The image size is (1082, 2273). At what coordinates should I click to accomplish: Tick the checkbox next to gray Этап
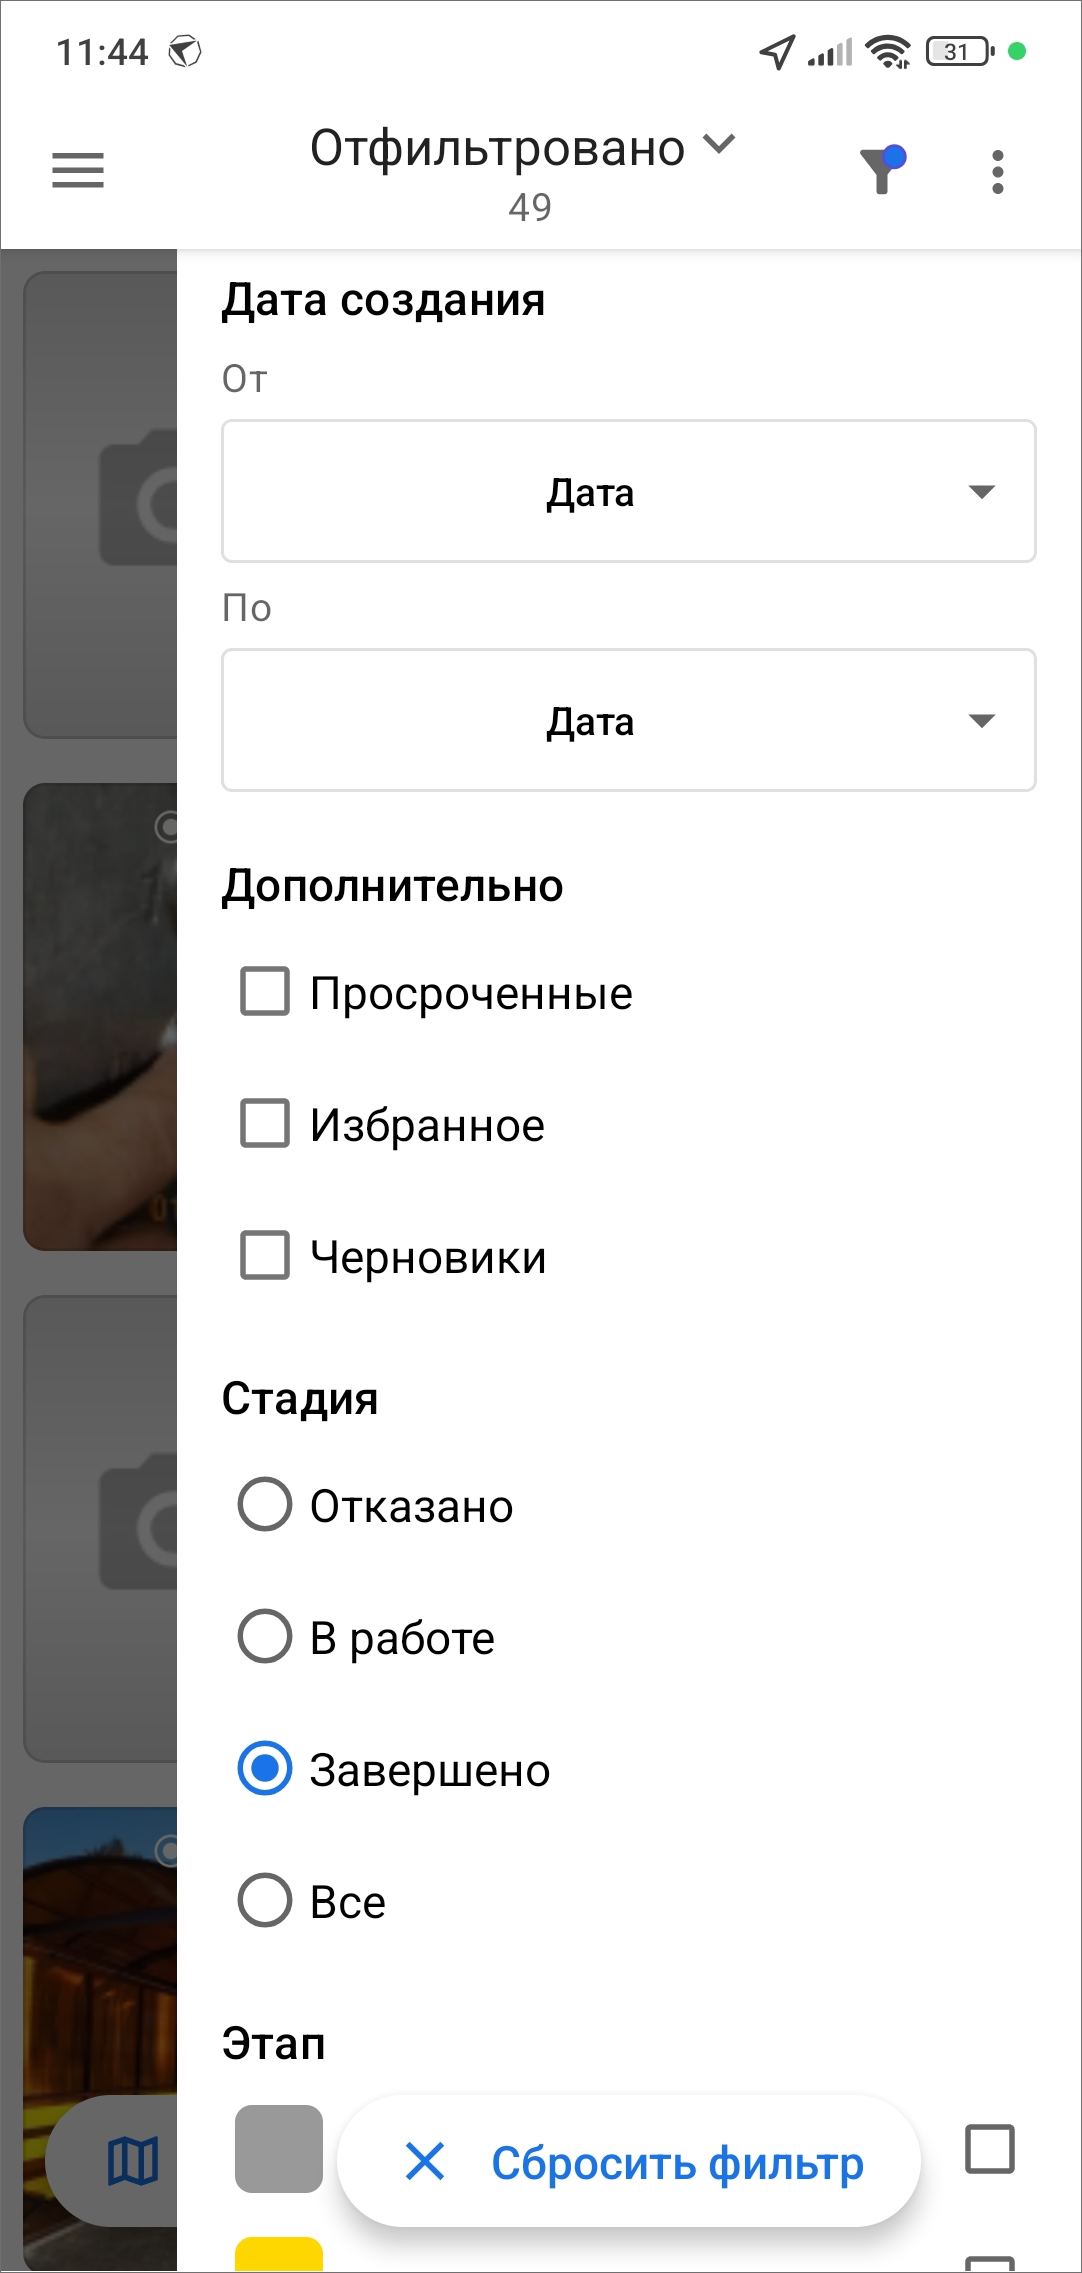click(x=989, y=2148)
